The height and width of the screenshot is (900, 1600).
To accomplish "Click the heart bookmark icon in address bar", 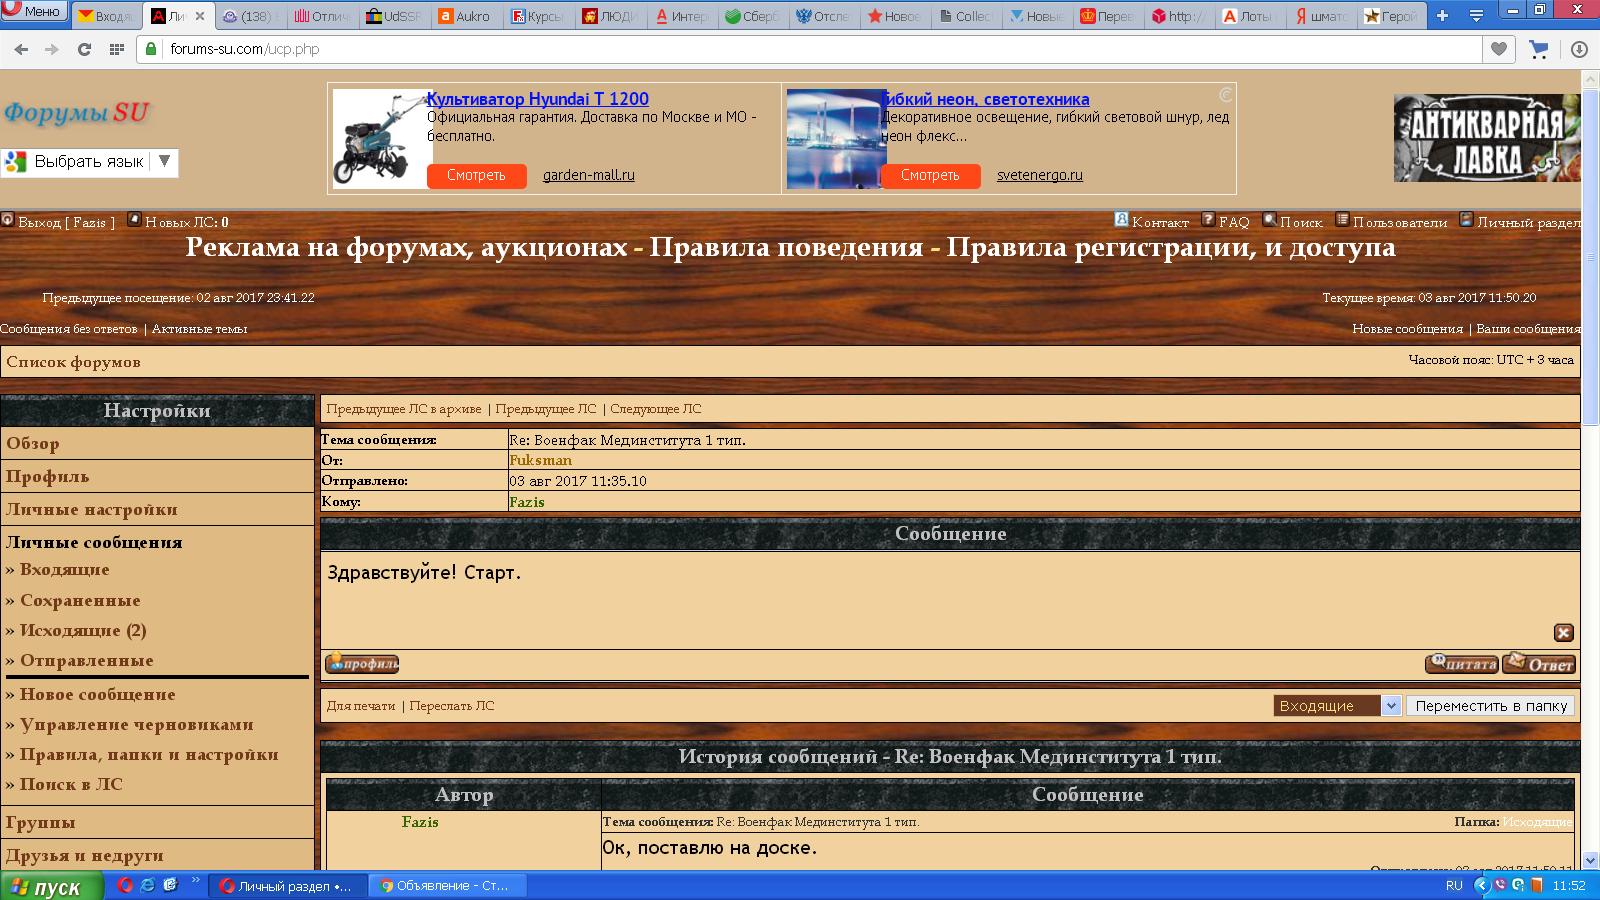I will [1498, 49].
